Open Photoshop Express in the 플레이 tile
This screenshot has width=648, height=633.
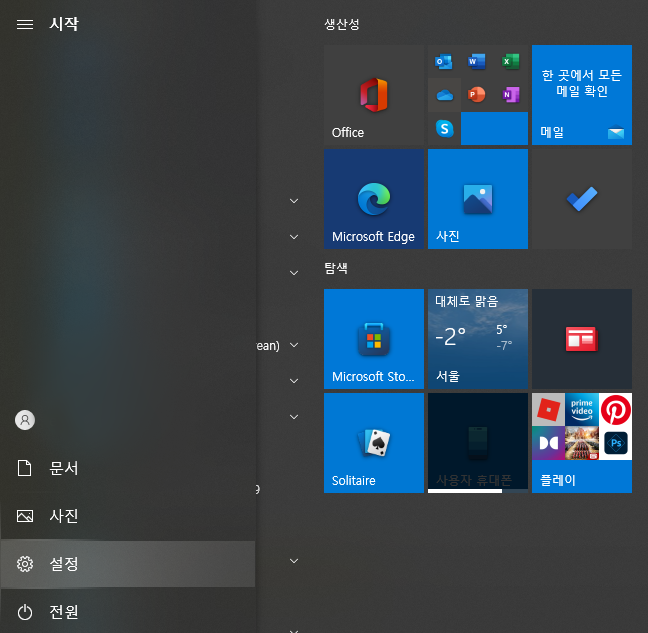(x=615, y=443)
